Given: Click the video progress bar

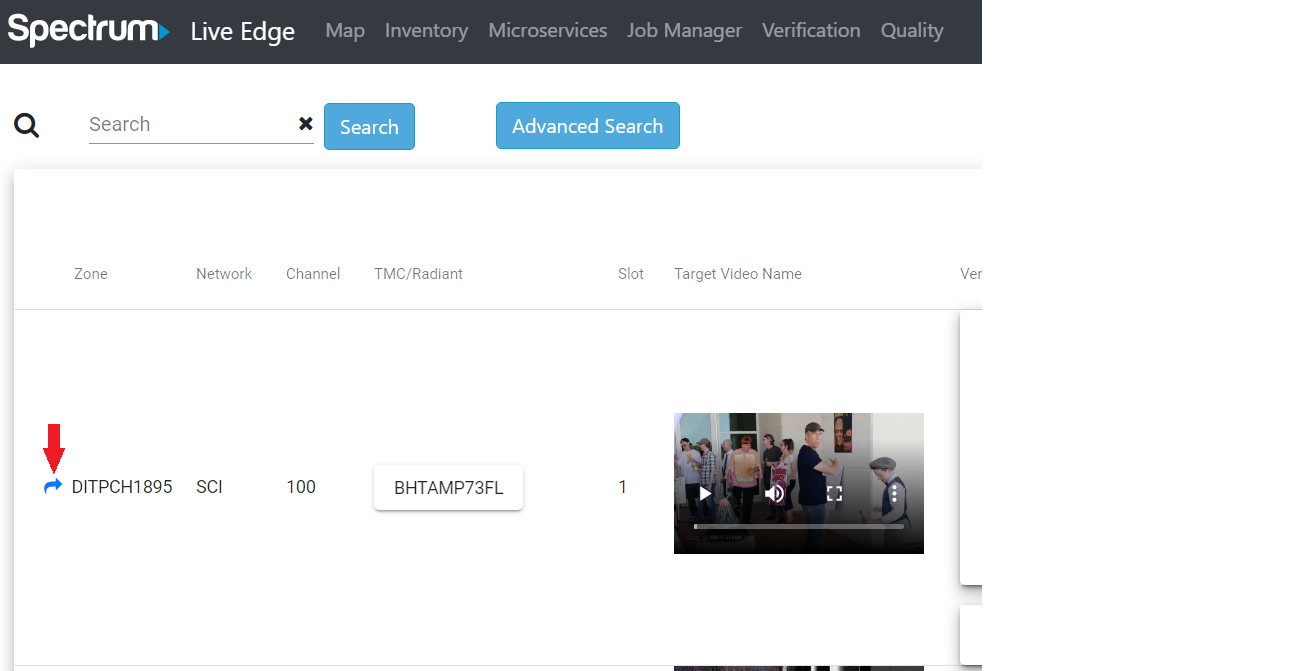Looking at the screenshot, I should coord(799,526).
